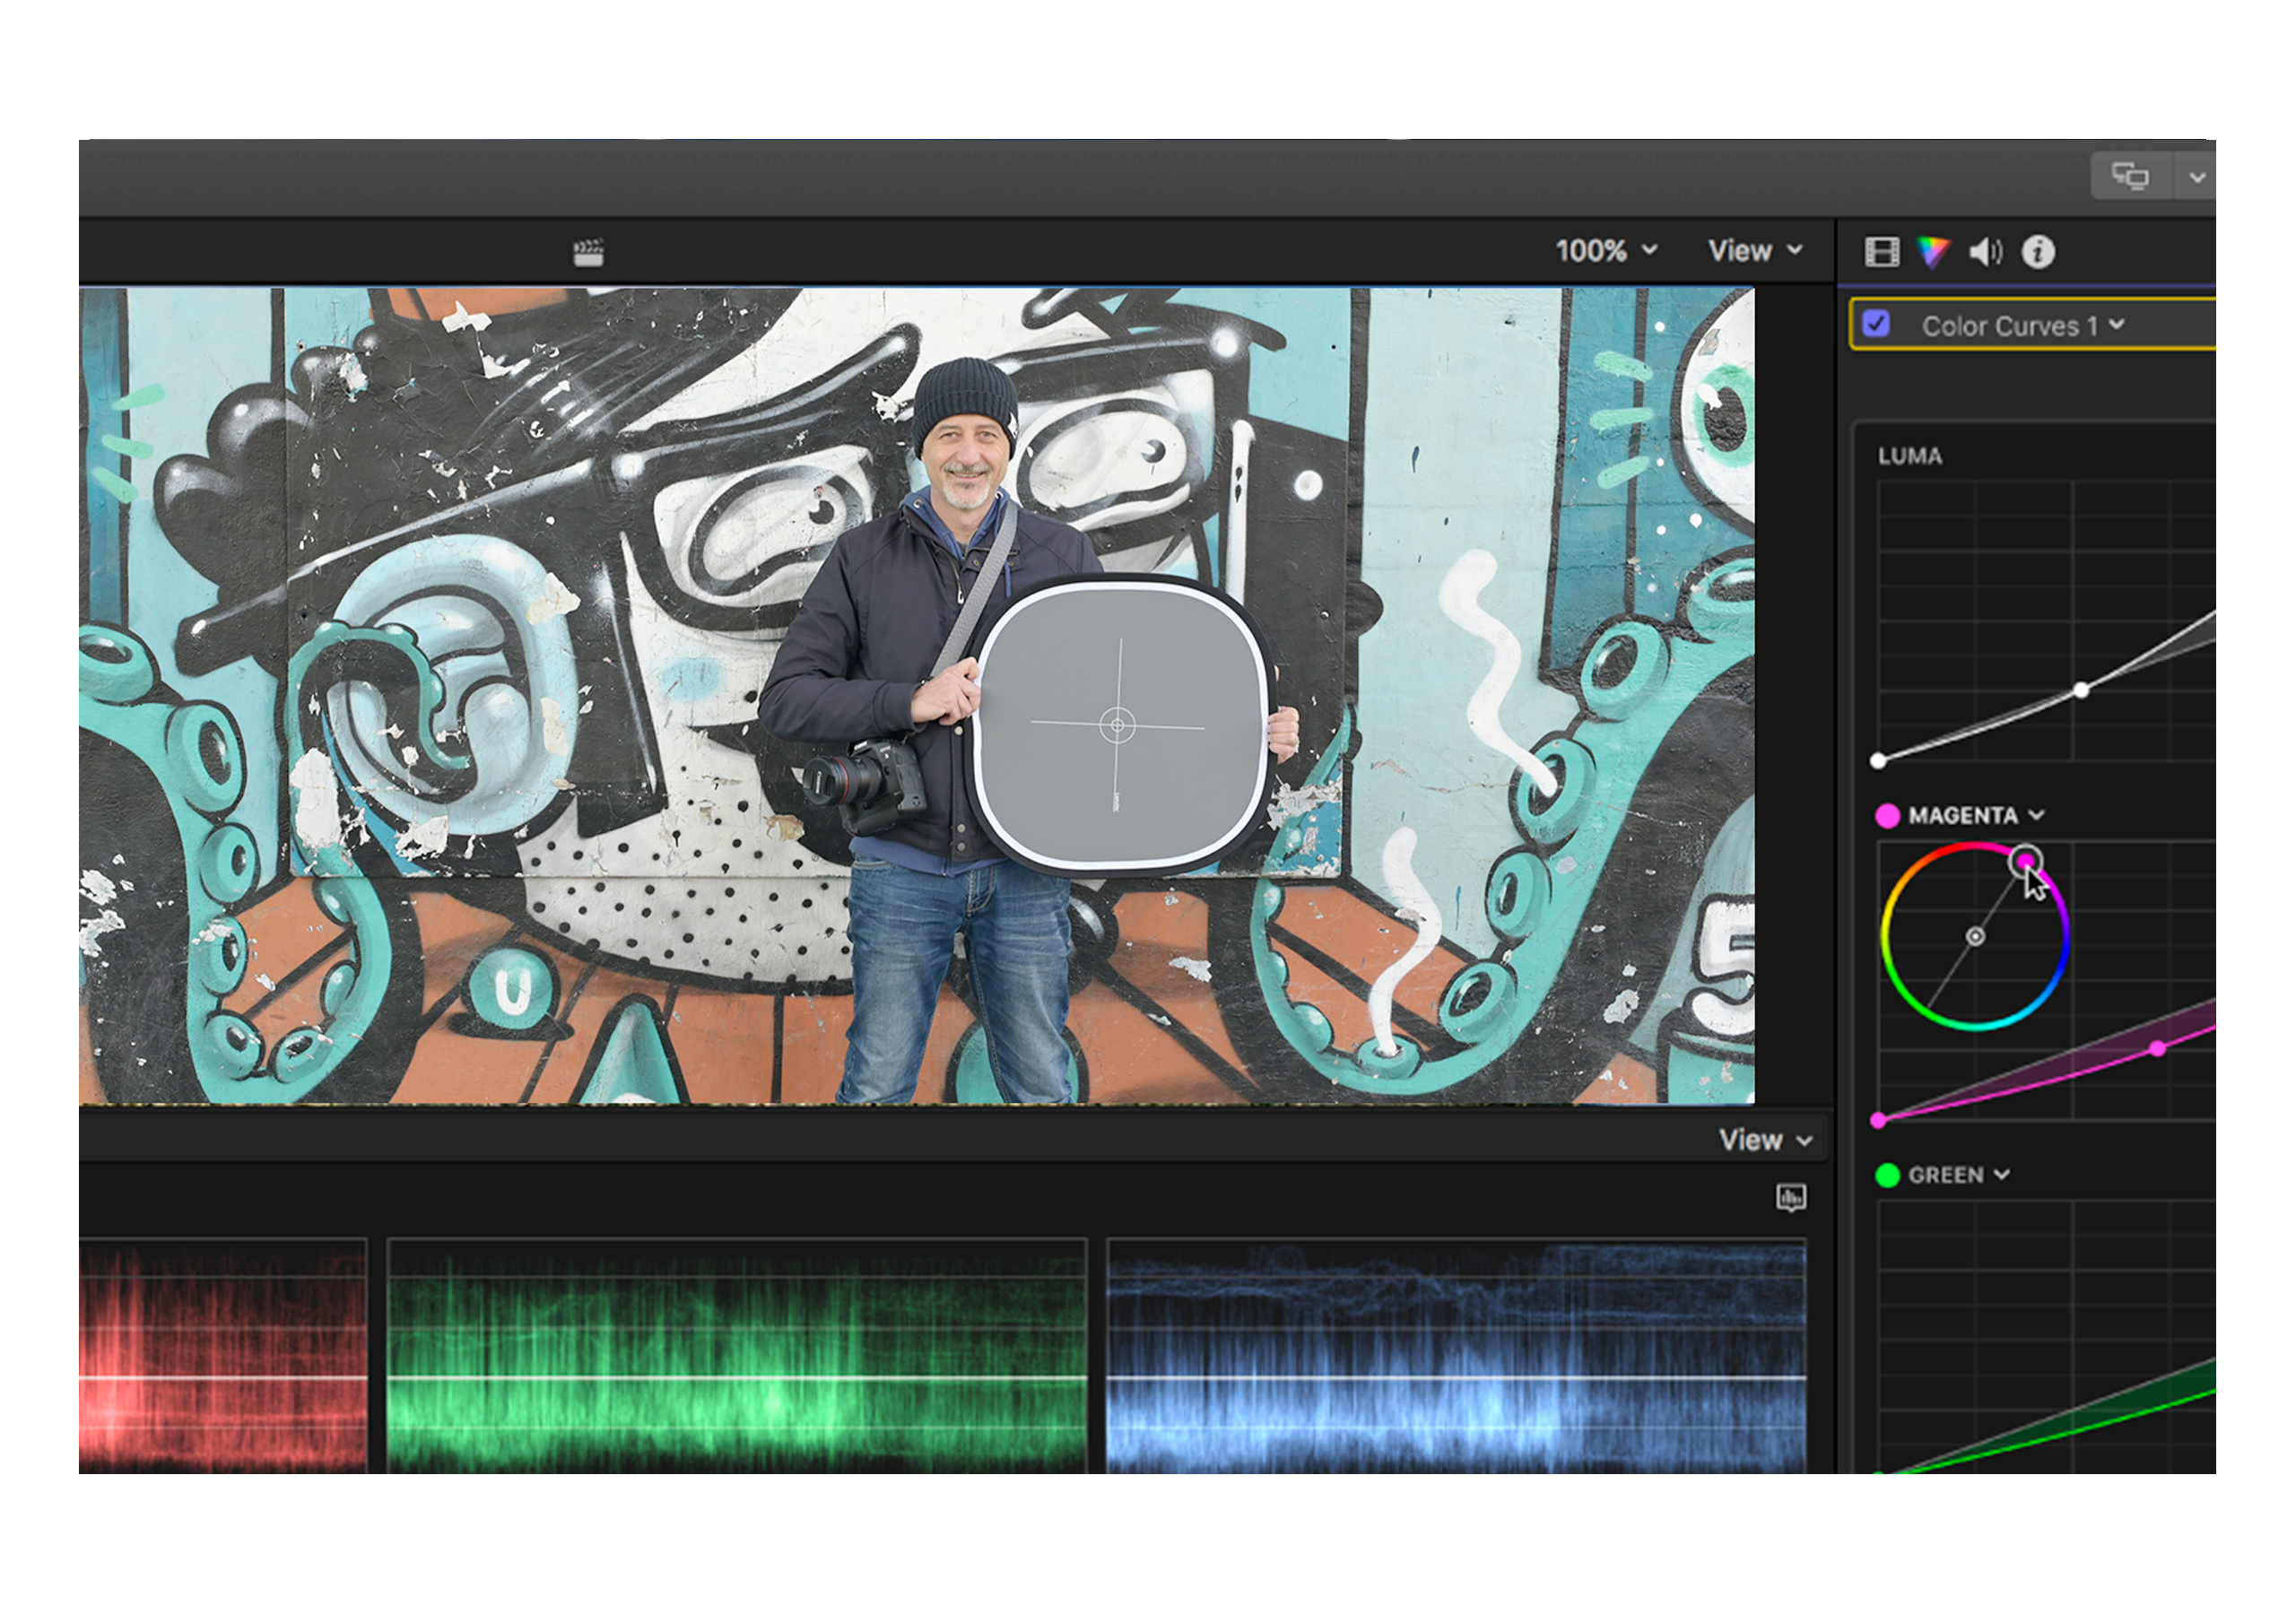Select the control point on the magenta curve
The image size is (2296, 1614).
2158,1049
